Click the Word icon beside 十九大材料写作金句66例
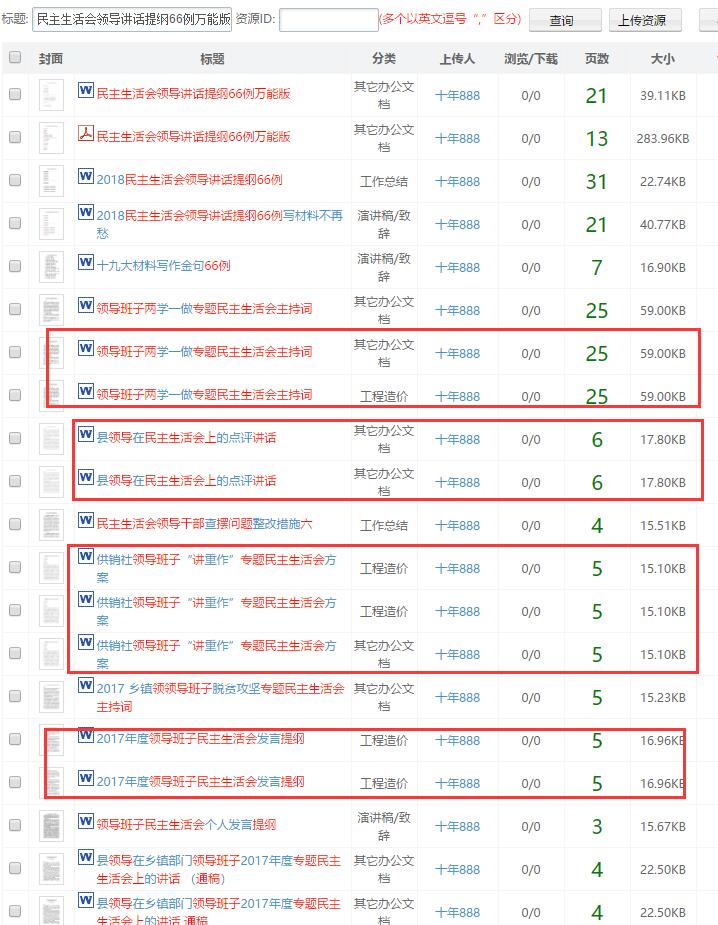 pyautogui.click(x=86, y=265)
